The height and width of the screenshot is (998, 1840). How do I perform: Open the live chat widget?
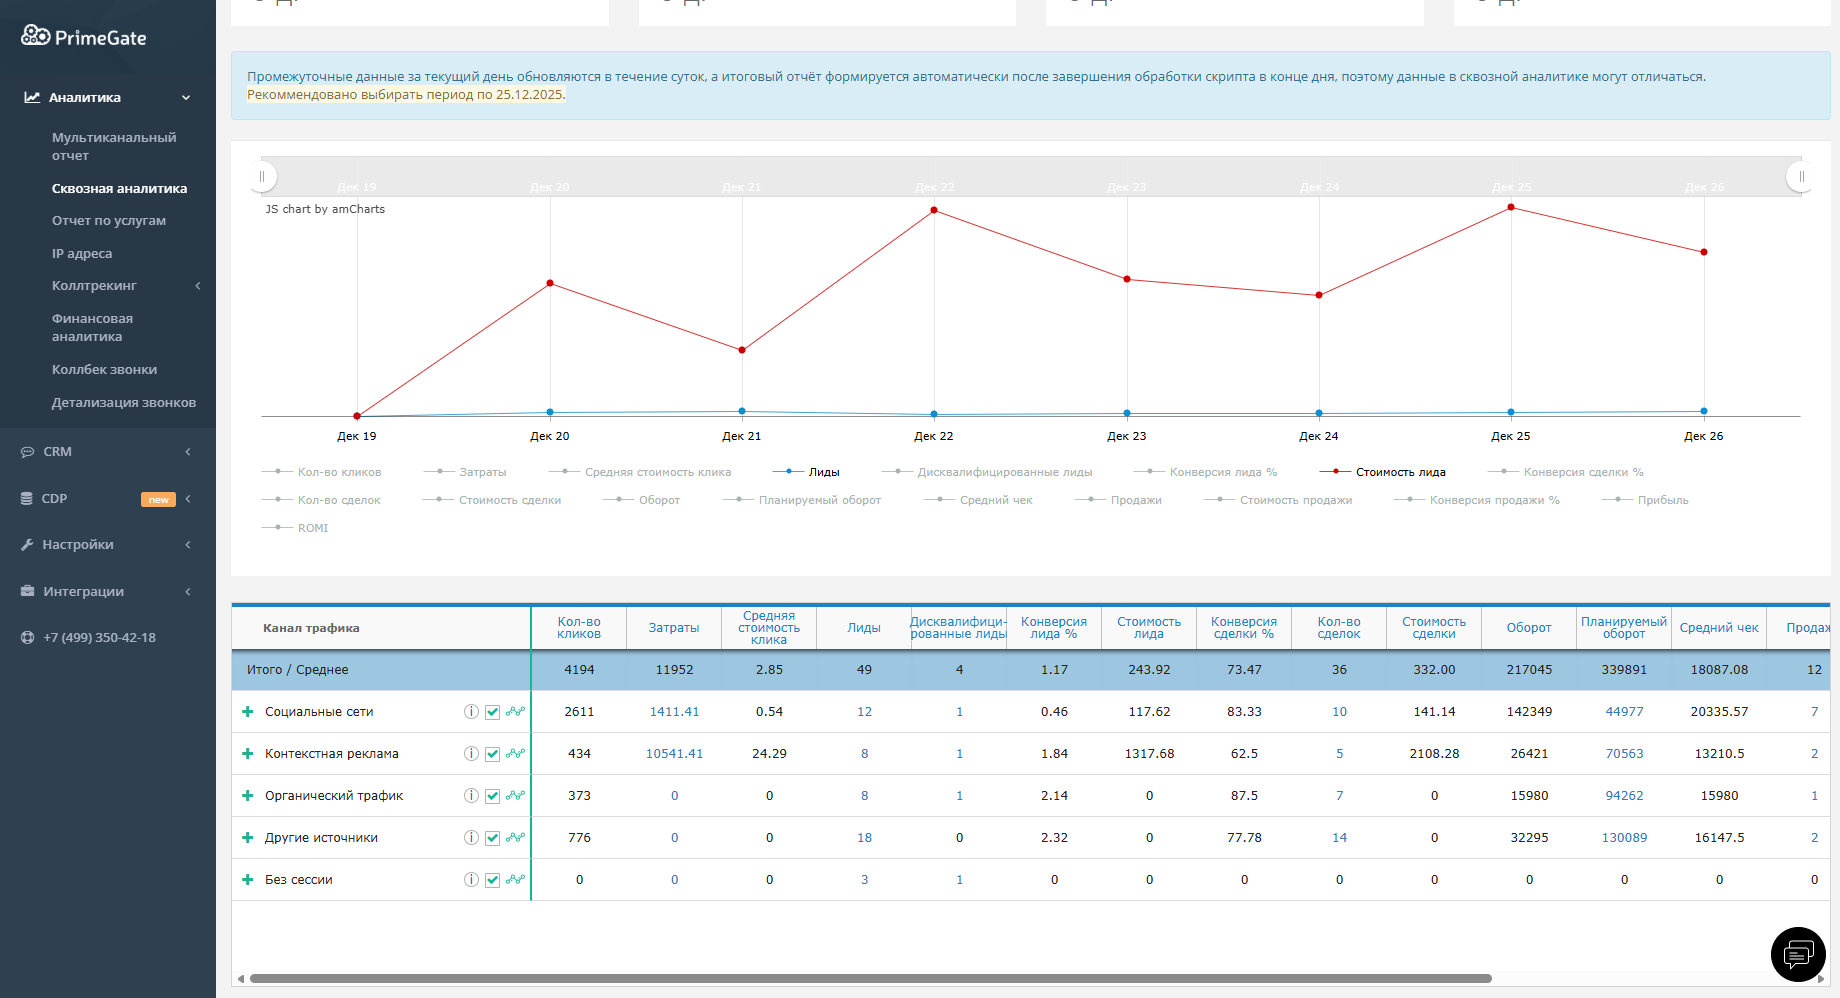point(1798,954)
